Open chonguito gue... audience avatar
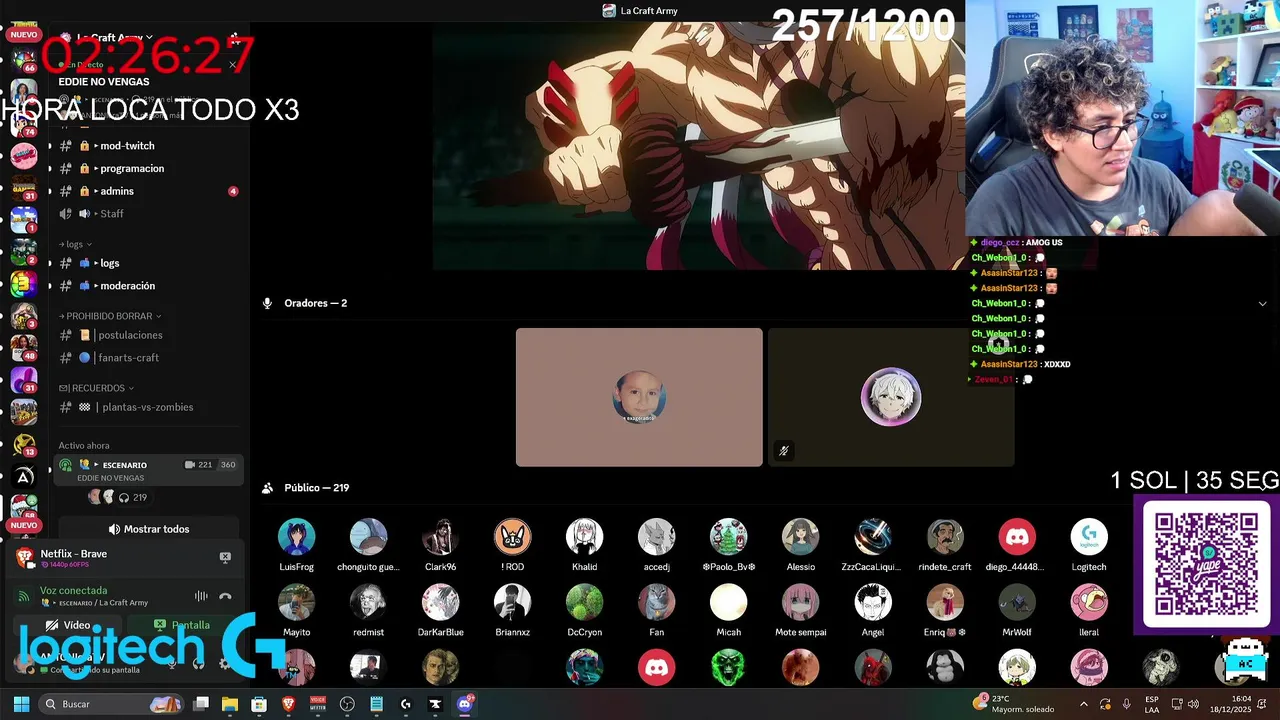This screenshot has height=720, width=1280. [x=368, y=537]
